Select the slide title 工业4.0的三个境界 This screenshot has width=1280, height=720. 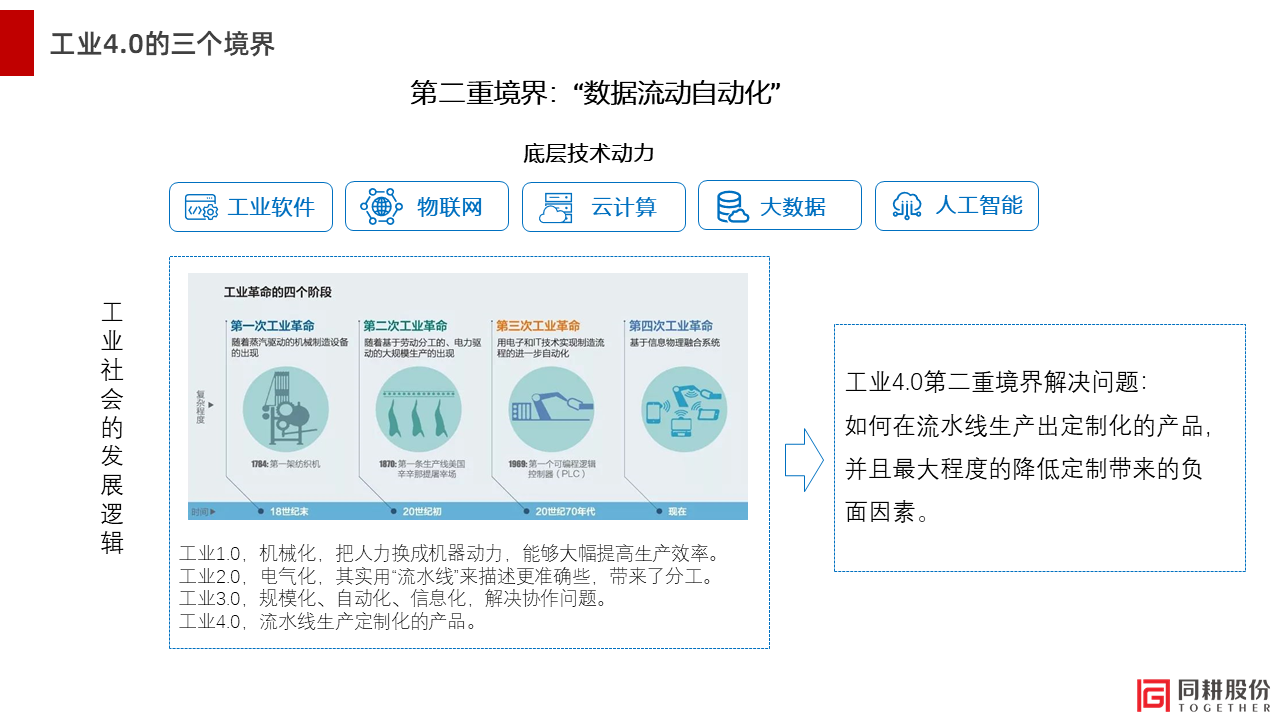[x=162, y=44]
